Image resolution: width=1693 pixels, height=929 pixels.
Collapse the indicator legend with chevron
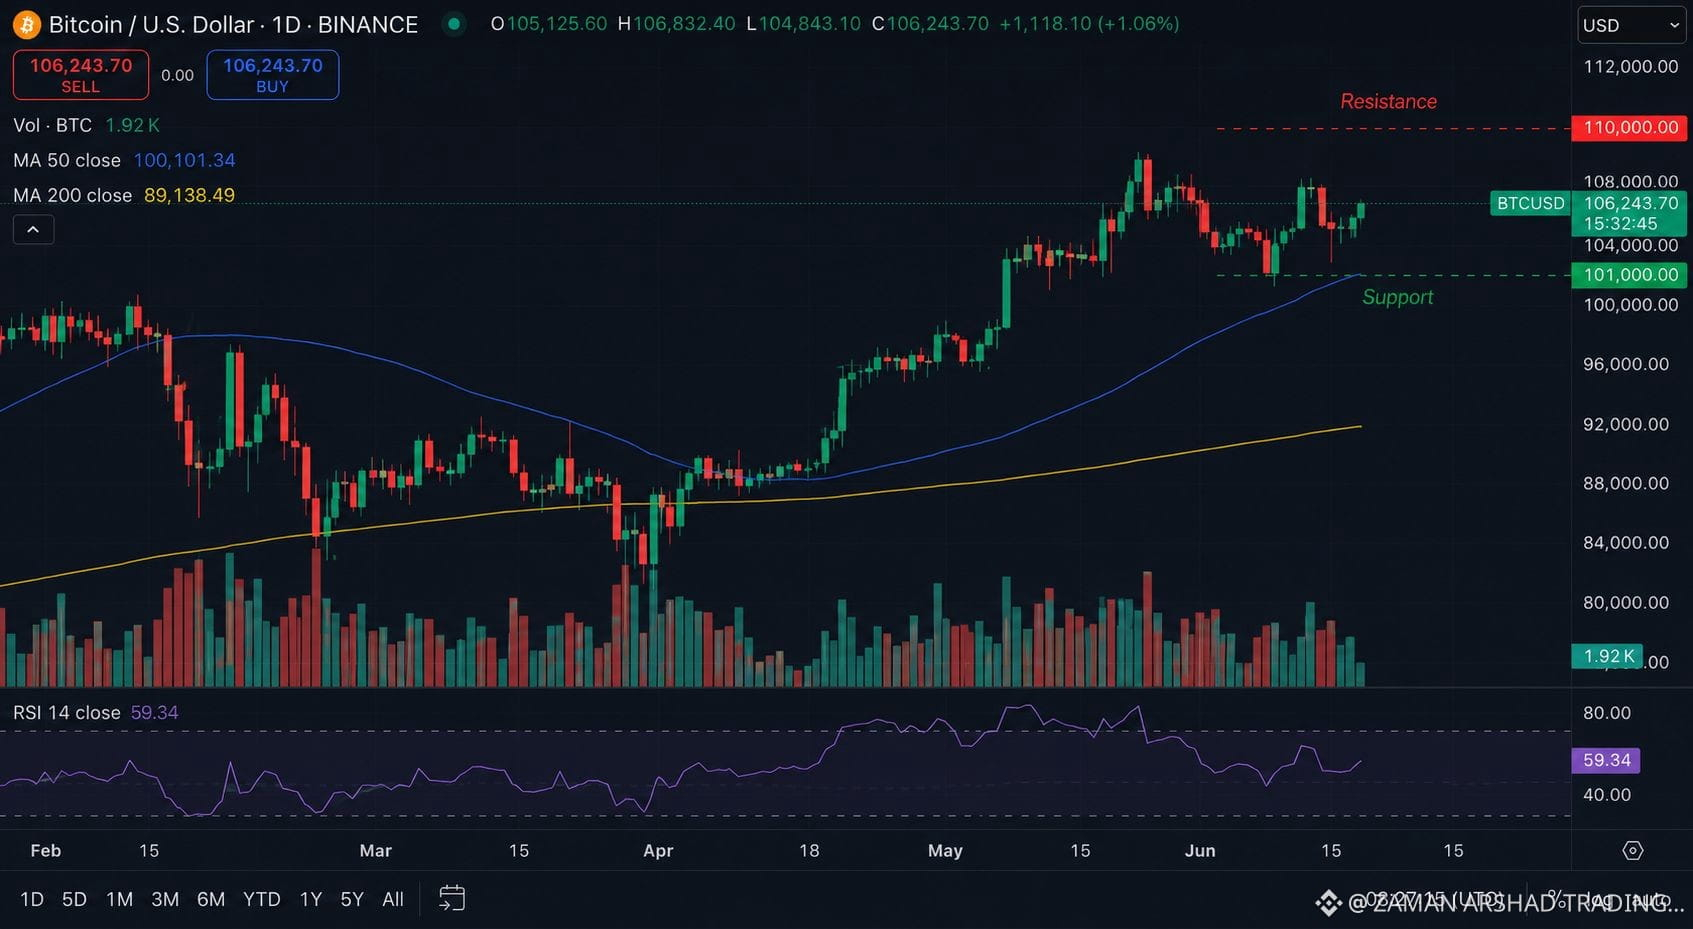tap(33, 230)
